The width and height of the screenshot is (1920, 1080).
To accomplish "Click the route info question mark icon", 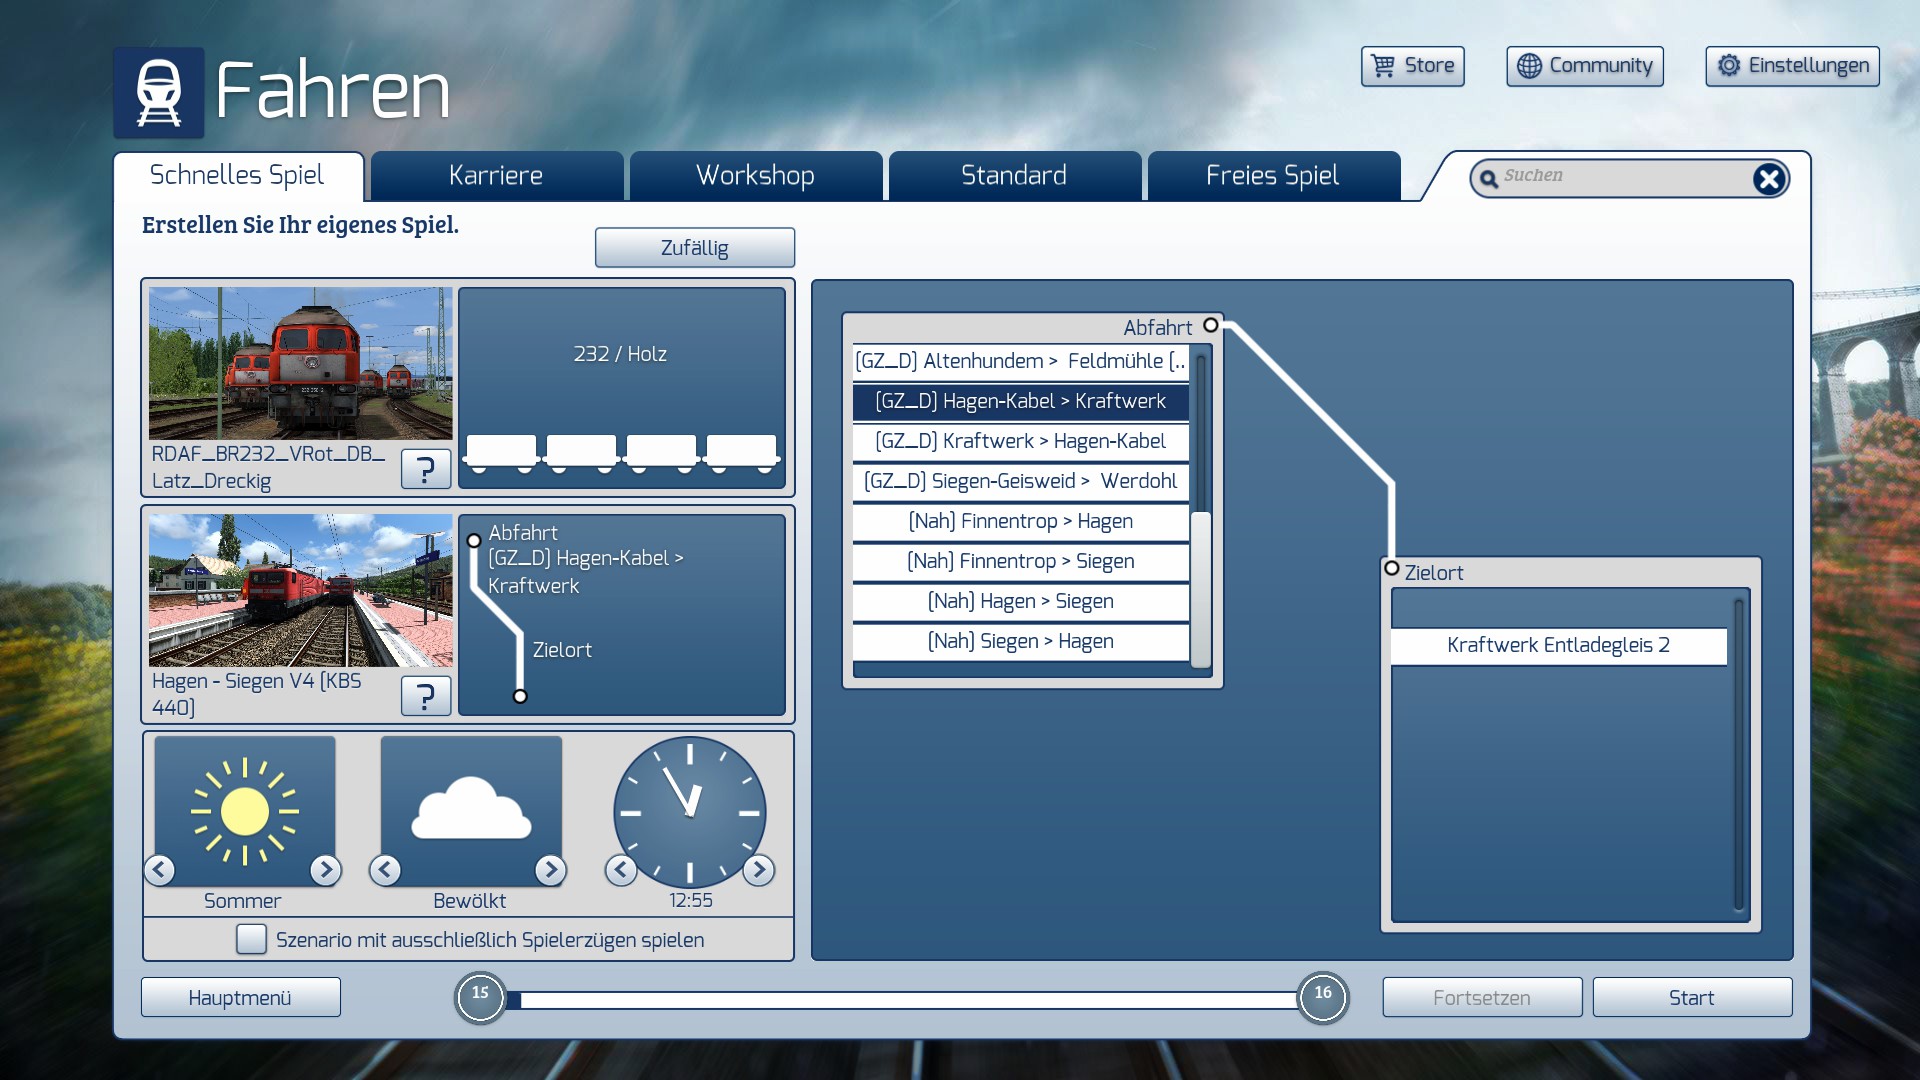I will tap(425, 696).
